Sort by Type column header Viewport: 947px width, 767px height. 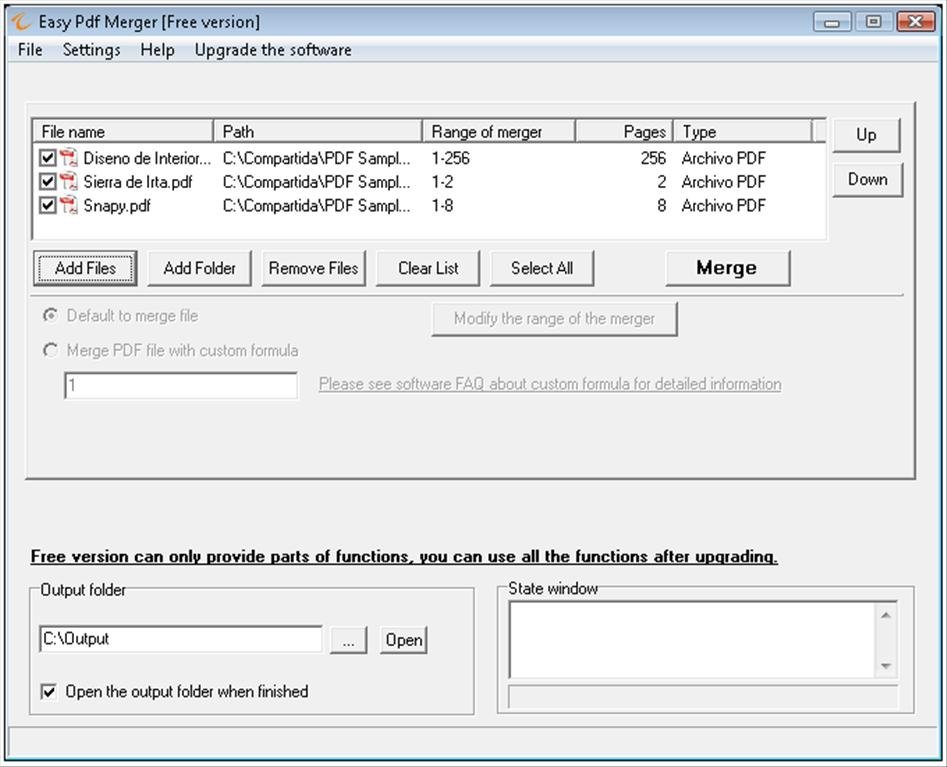pyautogui.click(x=743, y=131)
